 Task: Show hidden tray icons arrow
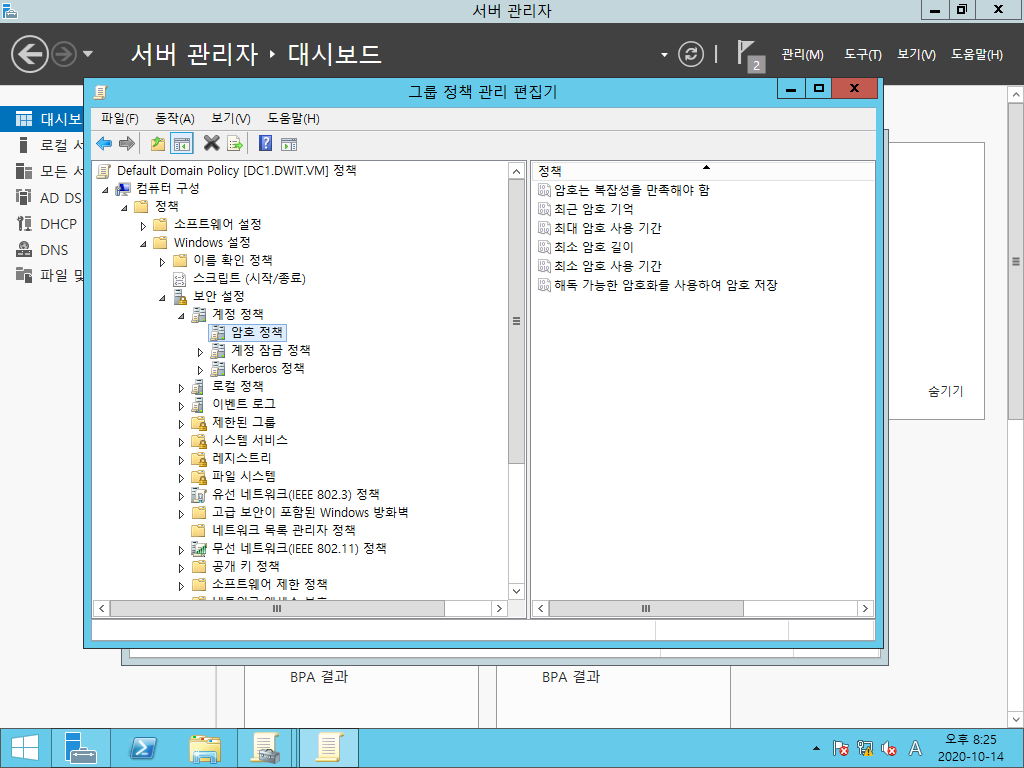[816, 748]
